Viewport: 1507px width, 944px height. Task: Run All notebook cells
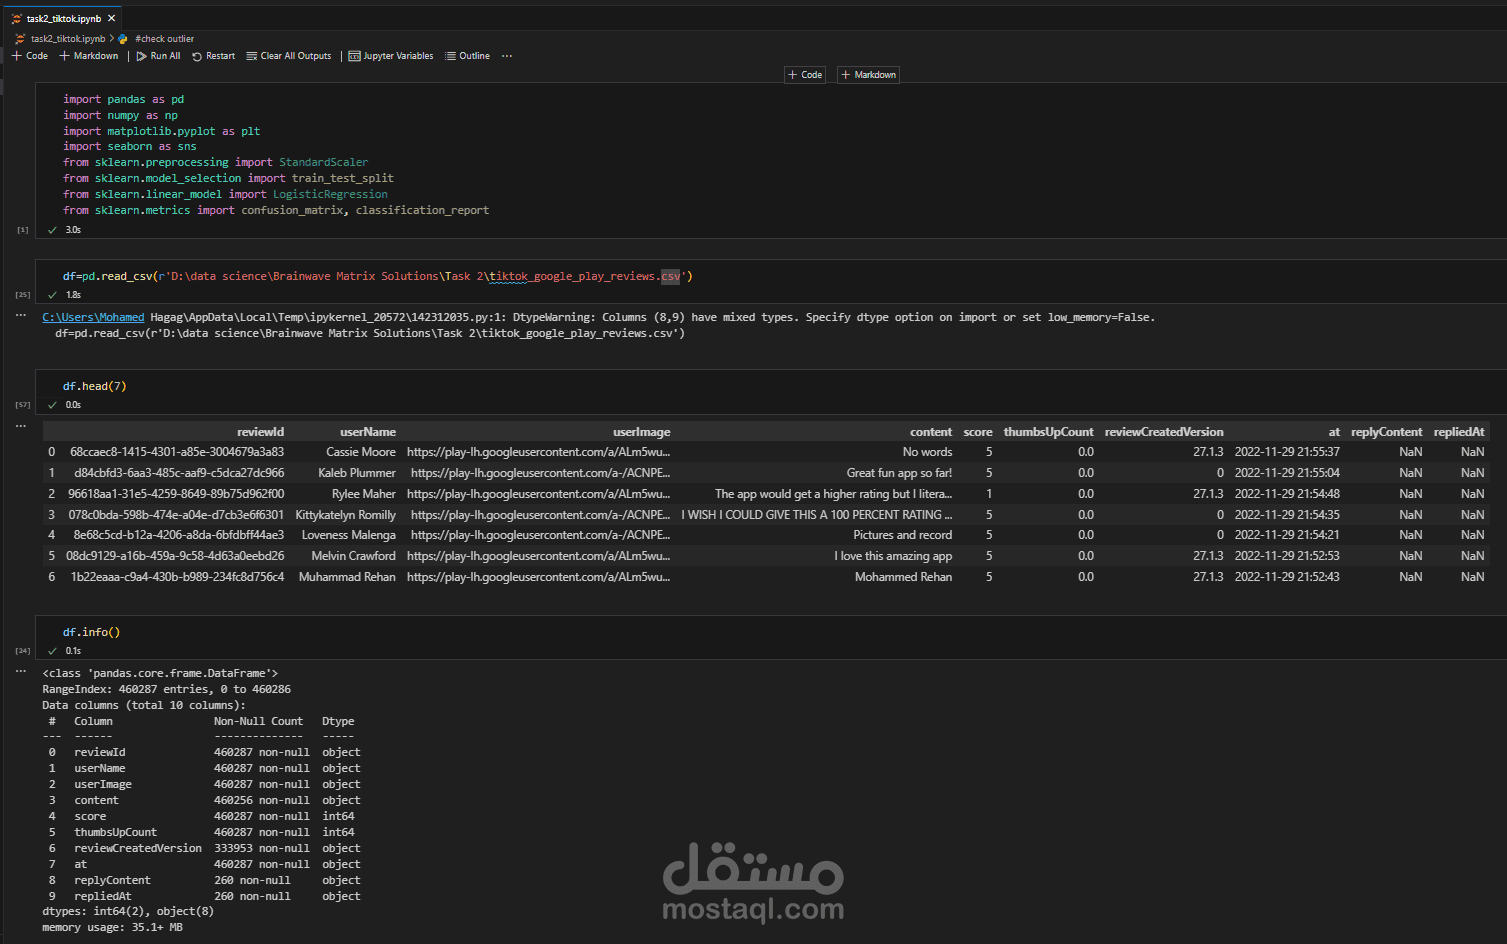158,56
